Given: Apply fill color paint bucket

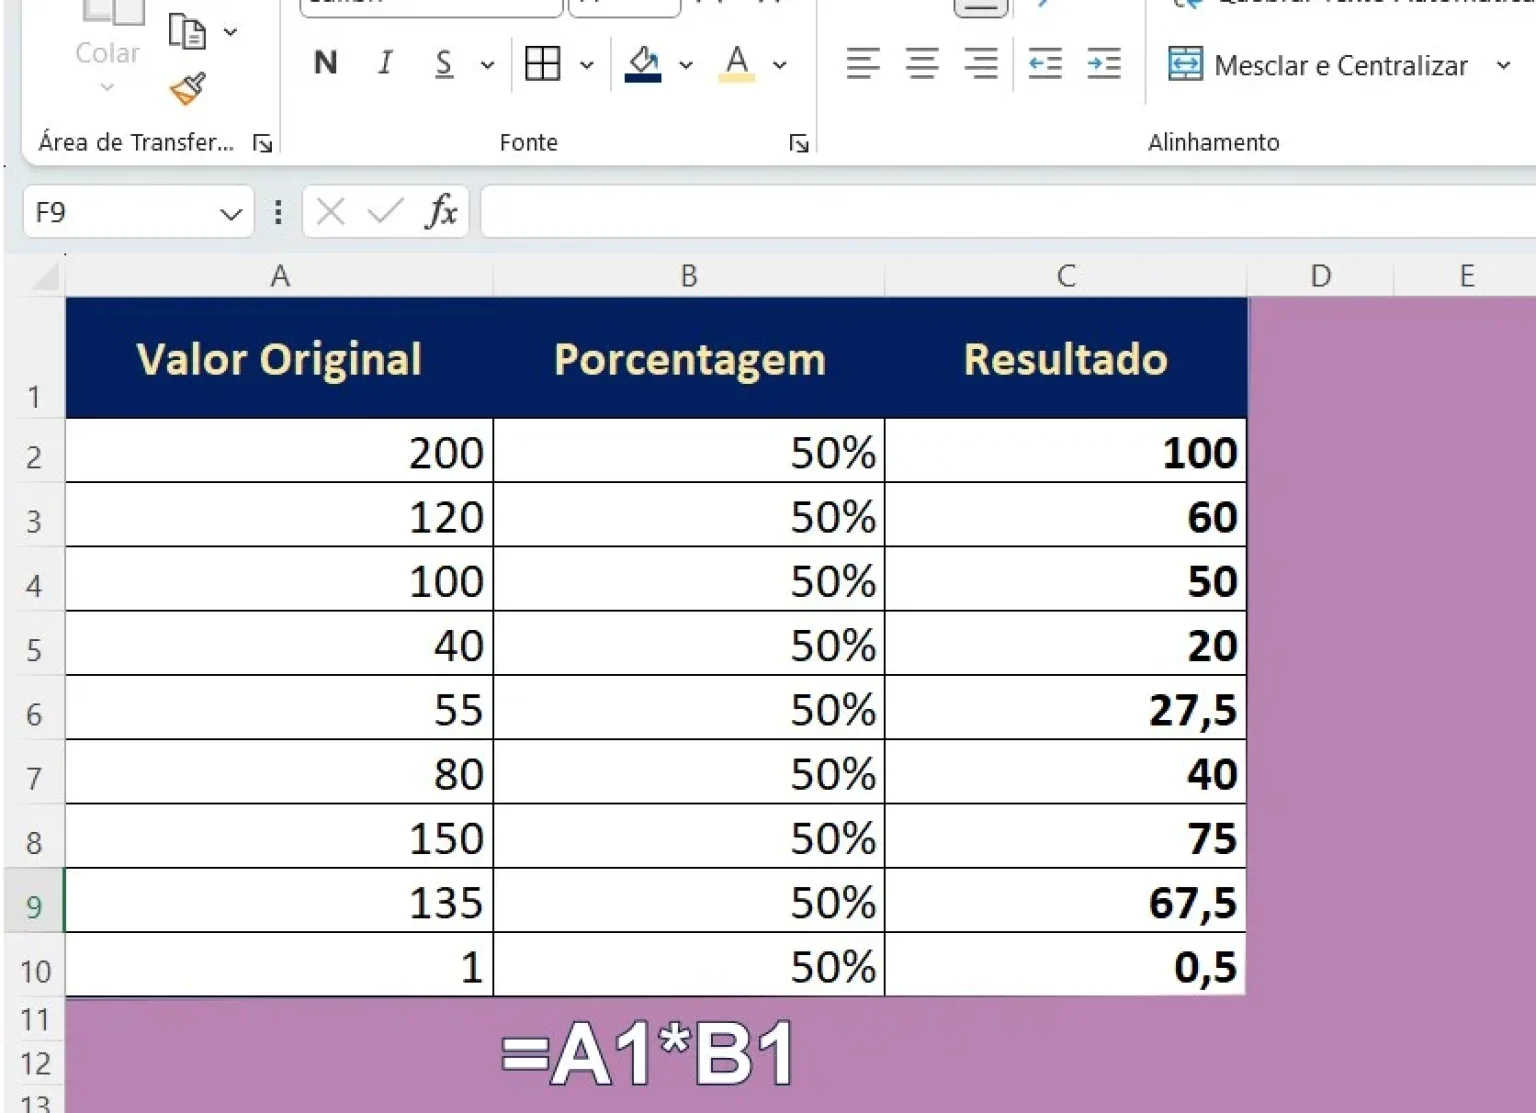Looking at the screenshot, I should tap(643, 64).
